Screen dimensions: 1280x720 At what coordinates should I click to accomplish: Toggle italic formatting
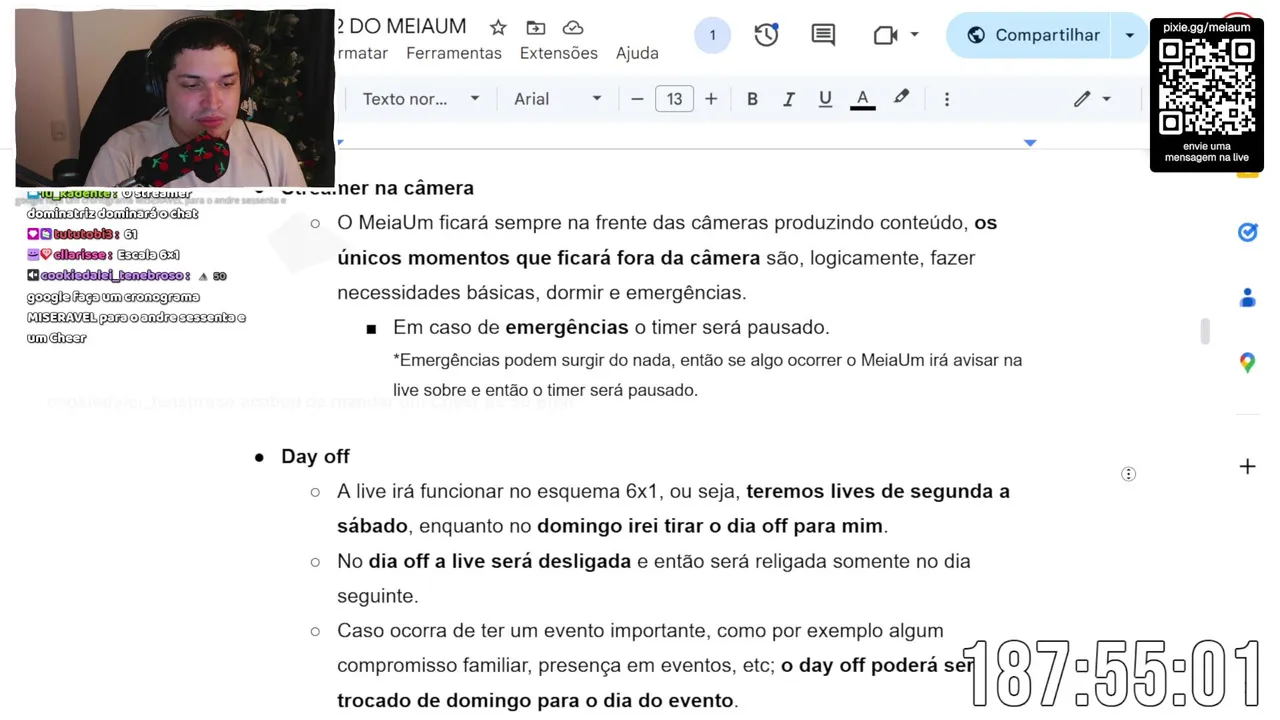788,99
